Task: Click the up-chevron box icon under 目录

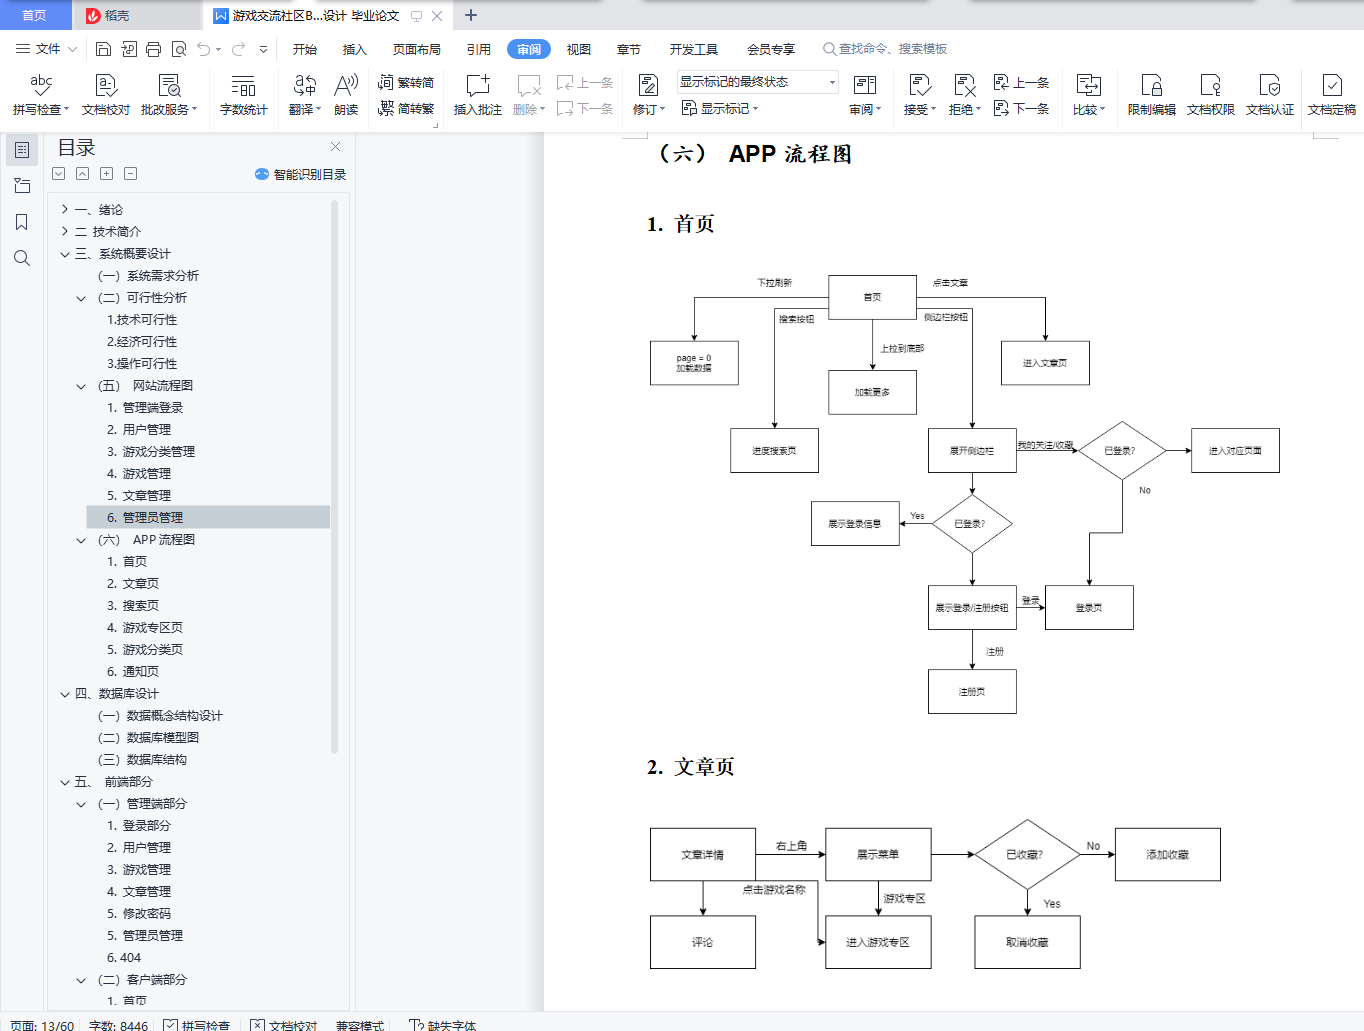Action: [83, 174]
